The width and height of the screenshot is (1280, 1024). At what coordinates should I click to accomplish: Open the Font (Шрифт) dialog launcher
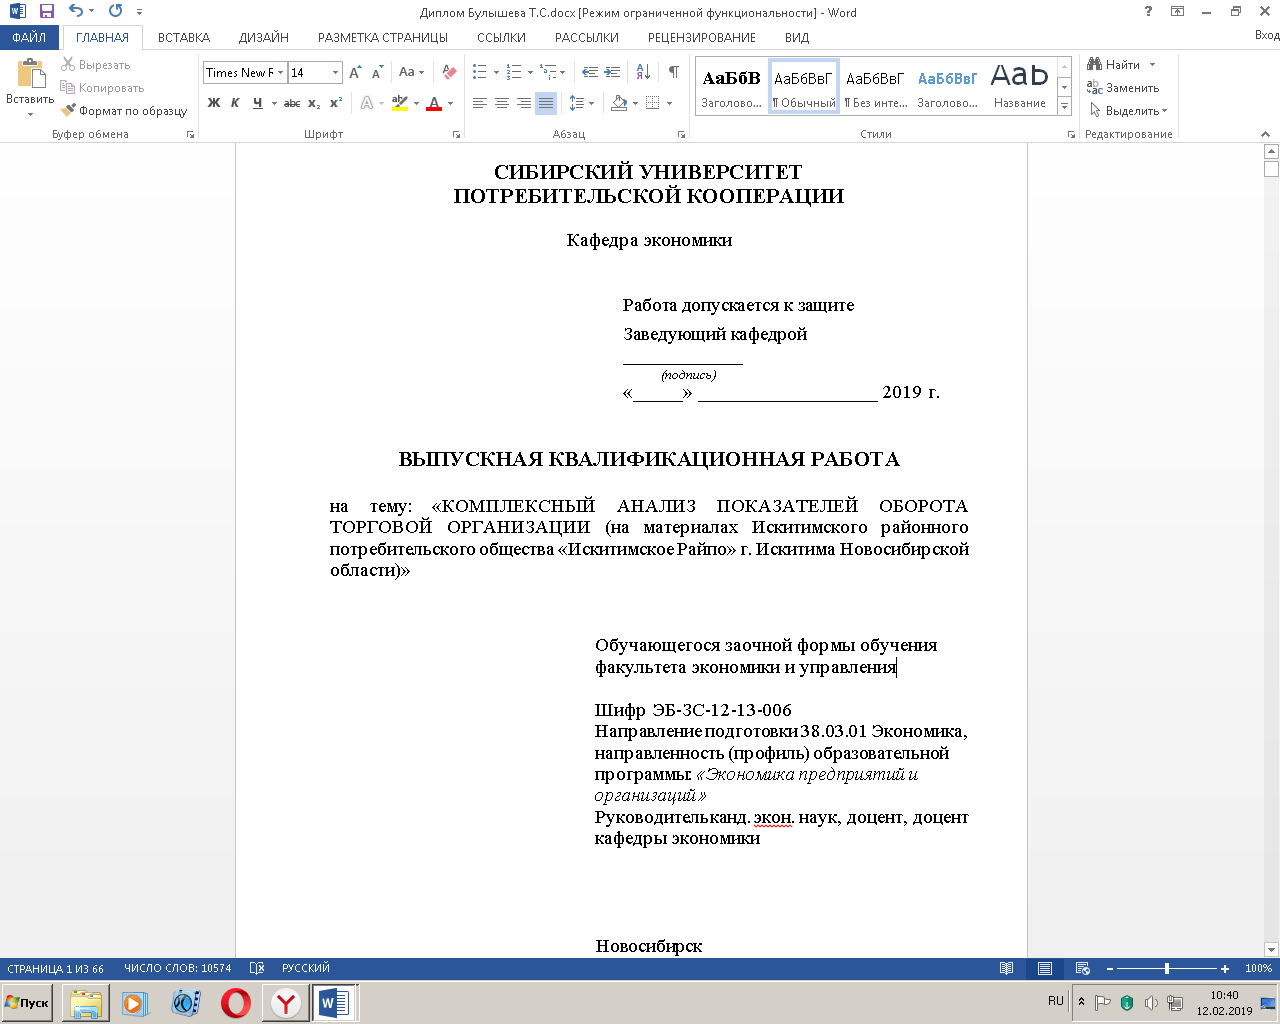[457, 134]
